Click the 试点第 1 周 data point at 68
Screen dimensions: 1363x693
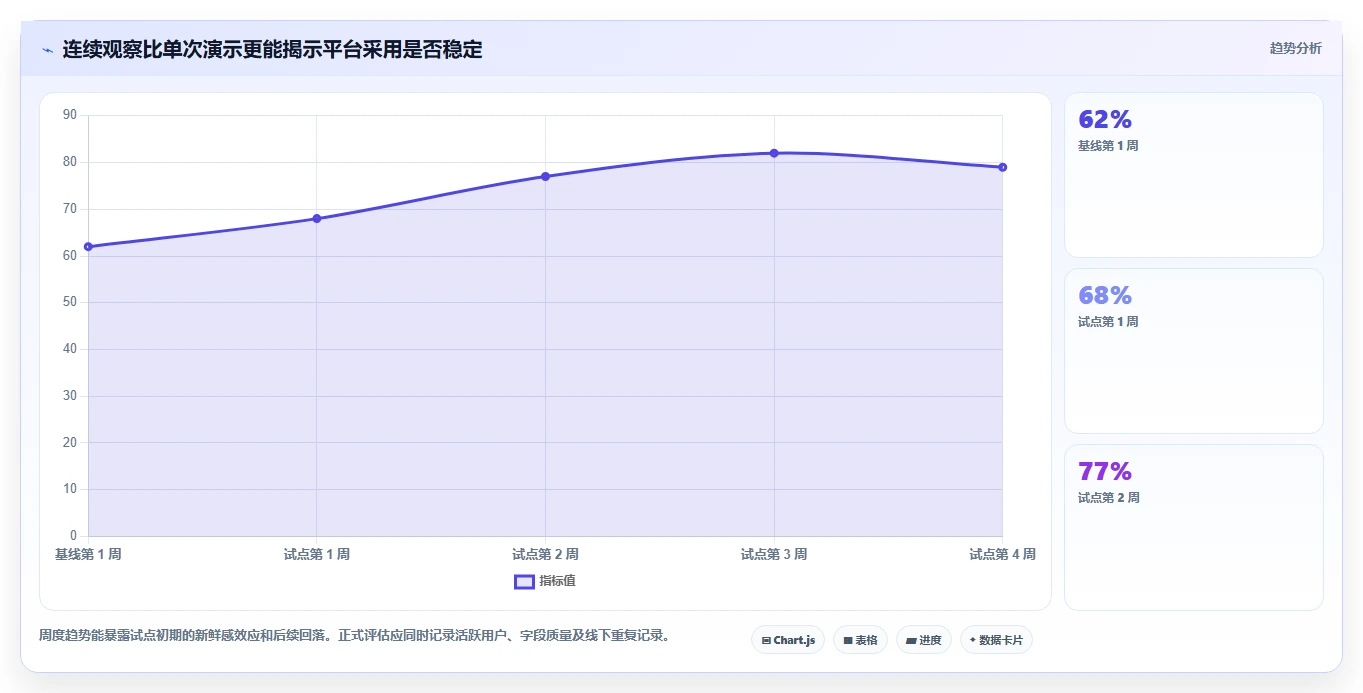click(x=317, y=218)
